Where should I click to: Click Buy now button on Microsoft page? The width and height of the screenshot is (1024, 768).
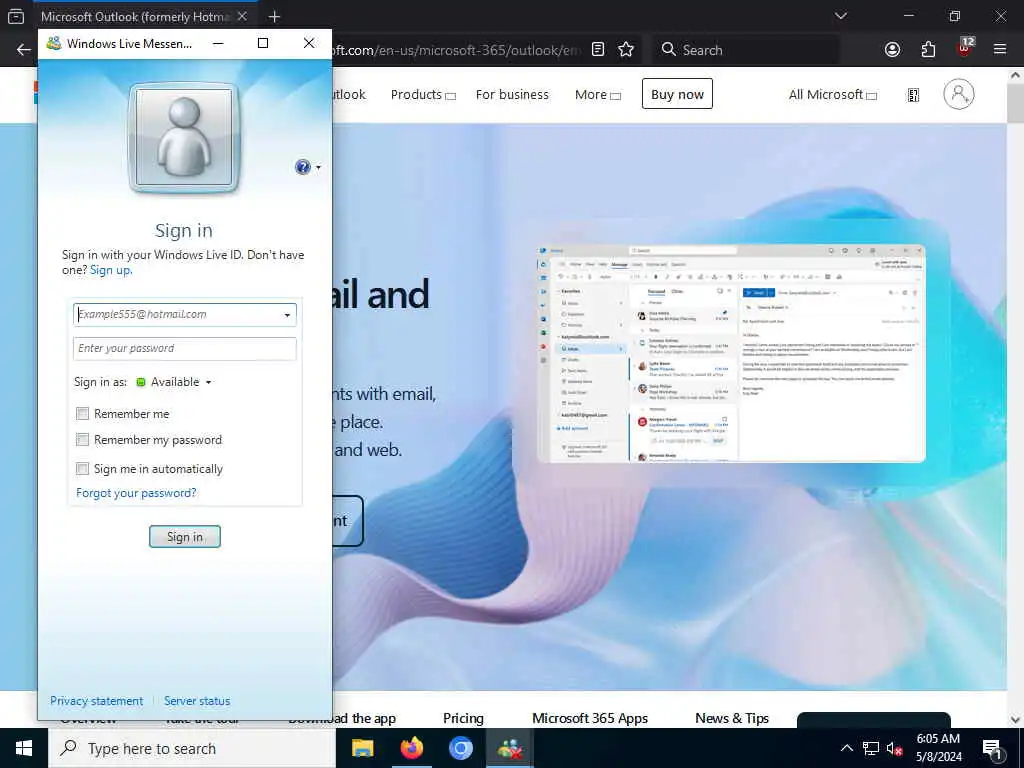point(677,94)
